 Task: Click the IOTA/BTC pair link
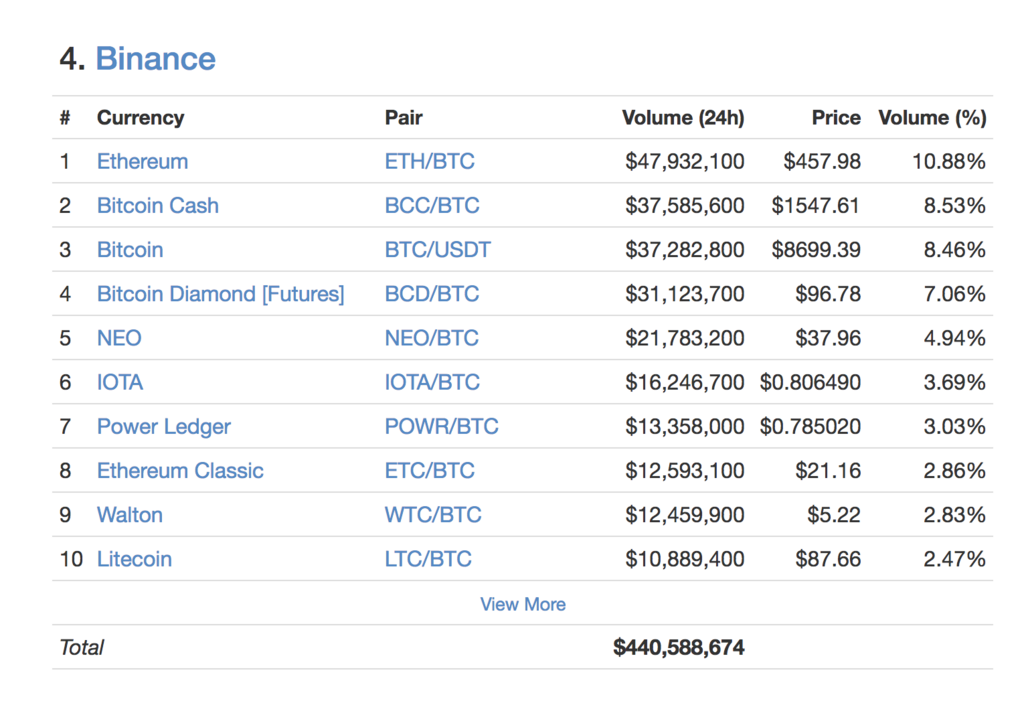(432, 382)
